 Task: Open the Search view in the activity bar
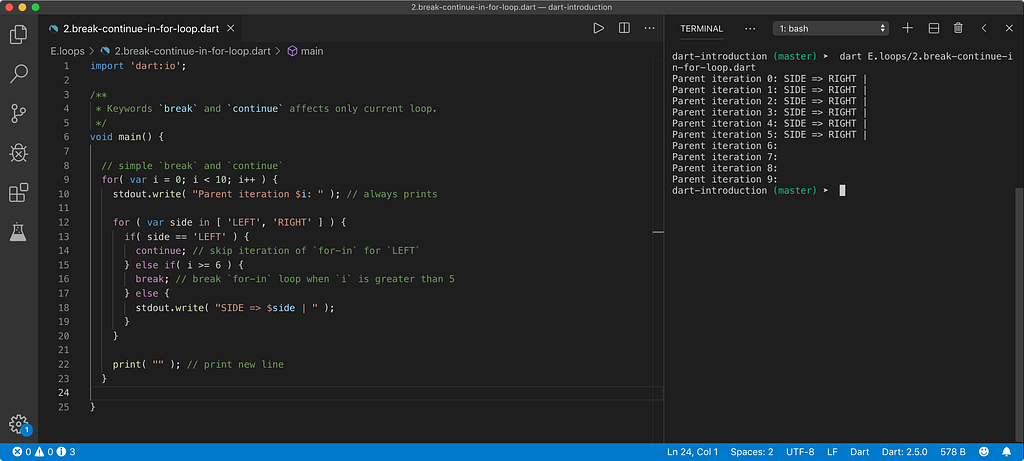coord(18,74)
